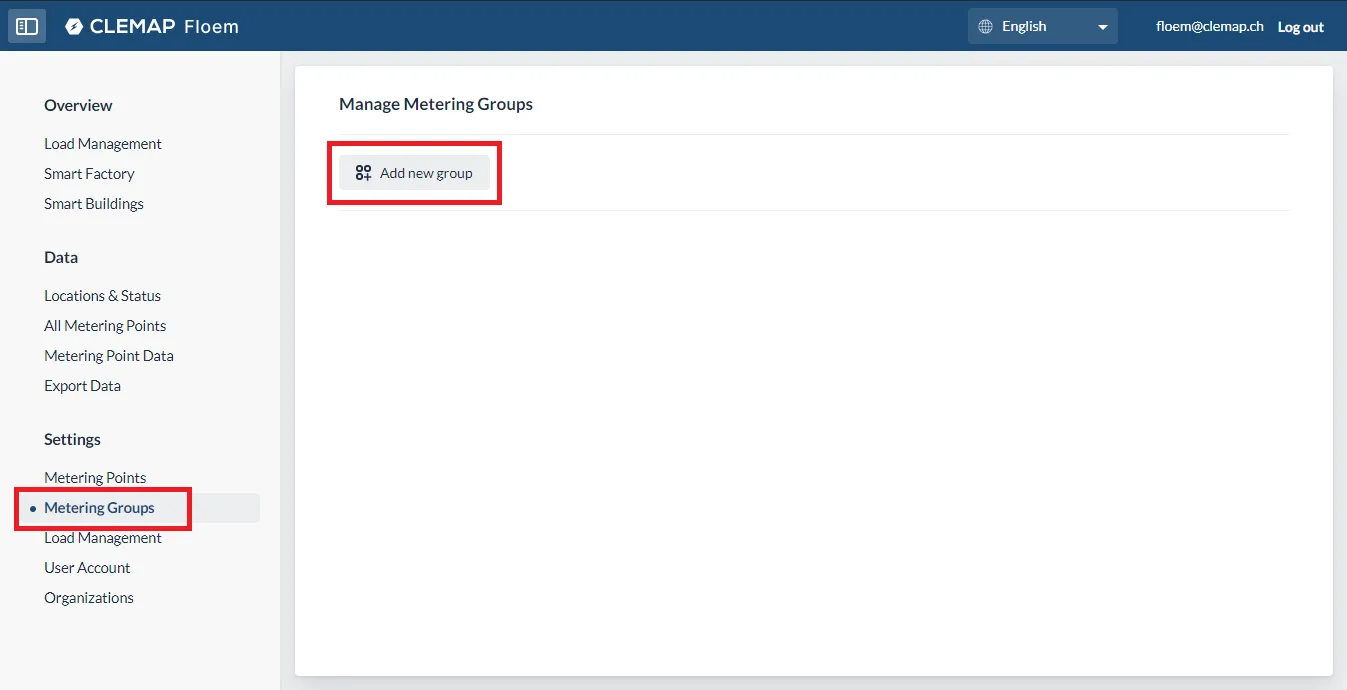Viewport: 1347px width, 690px height.
Task: Click the globe language icon
Action: [986, 26]
